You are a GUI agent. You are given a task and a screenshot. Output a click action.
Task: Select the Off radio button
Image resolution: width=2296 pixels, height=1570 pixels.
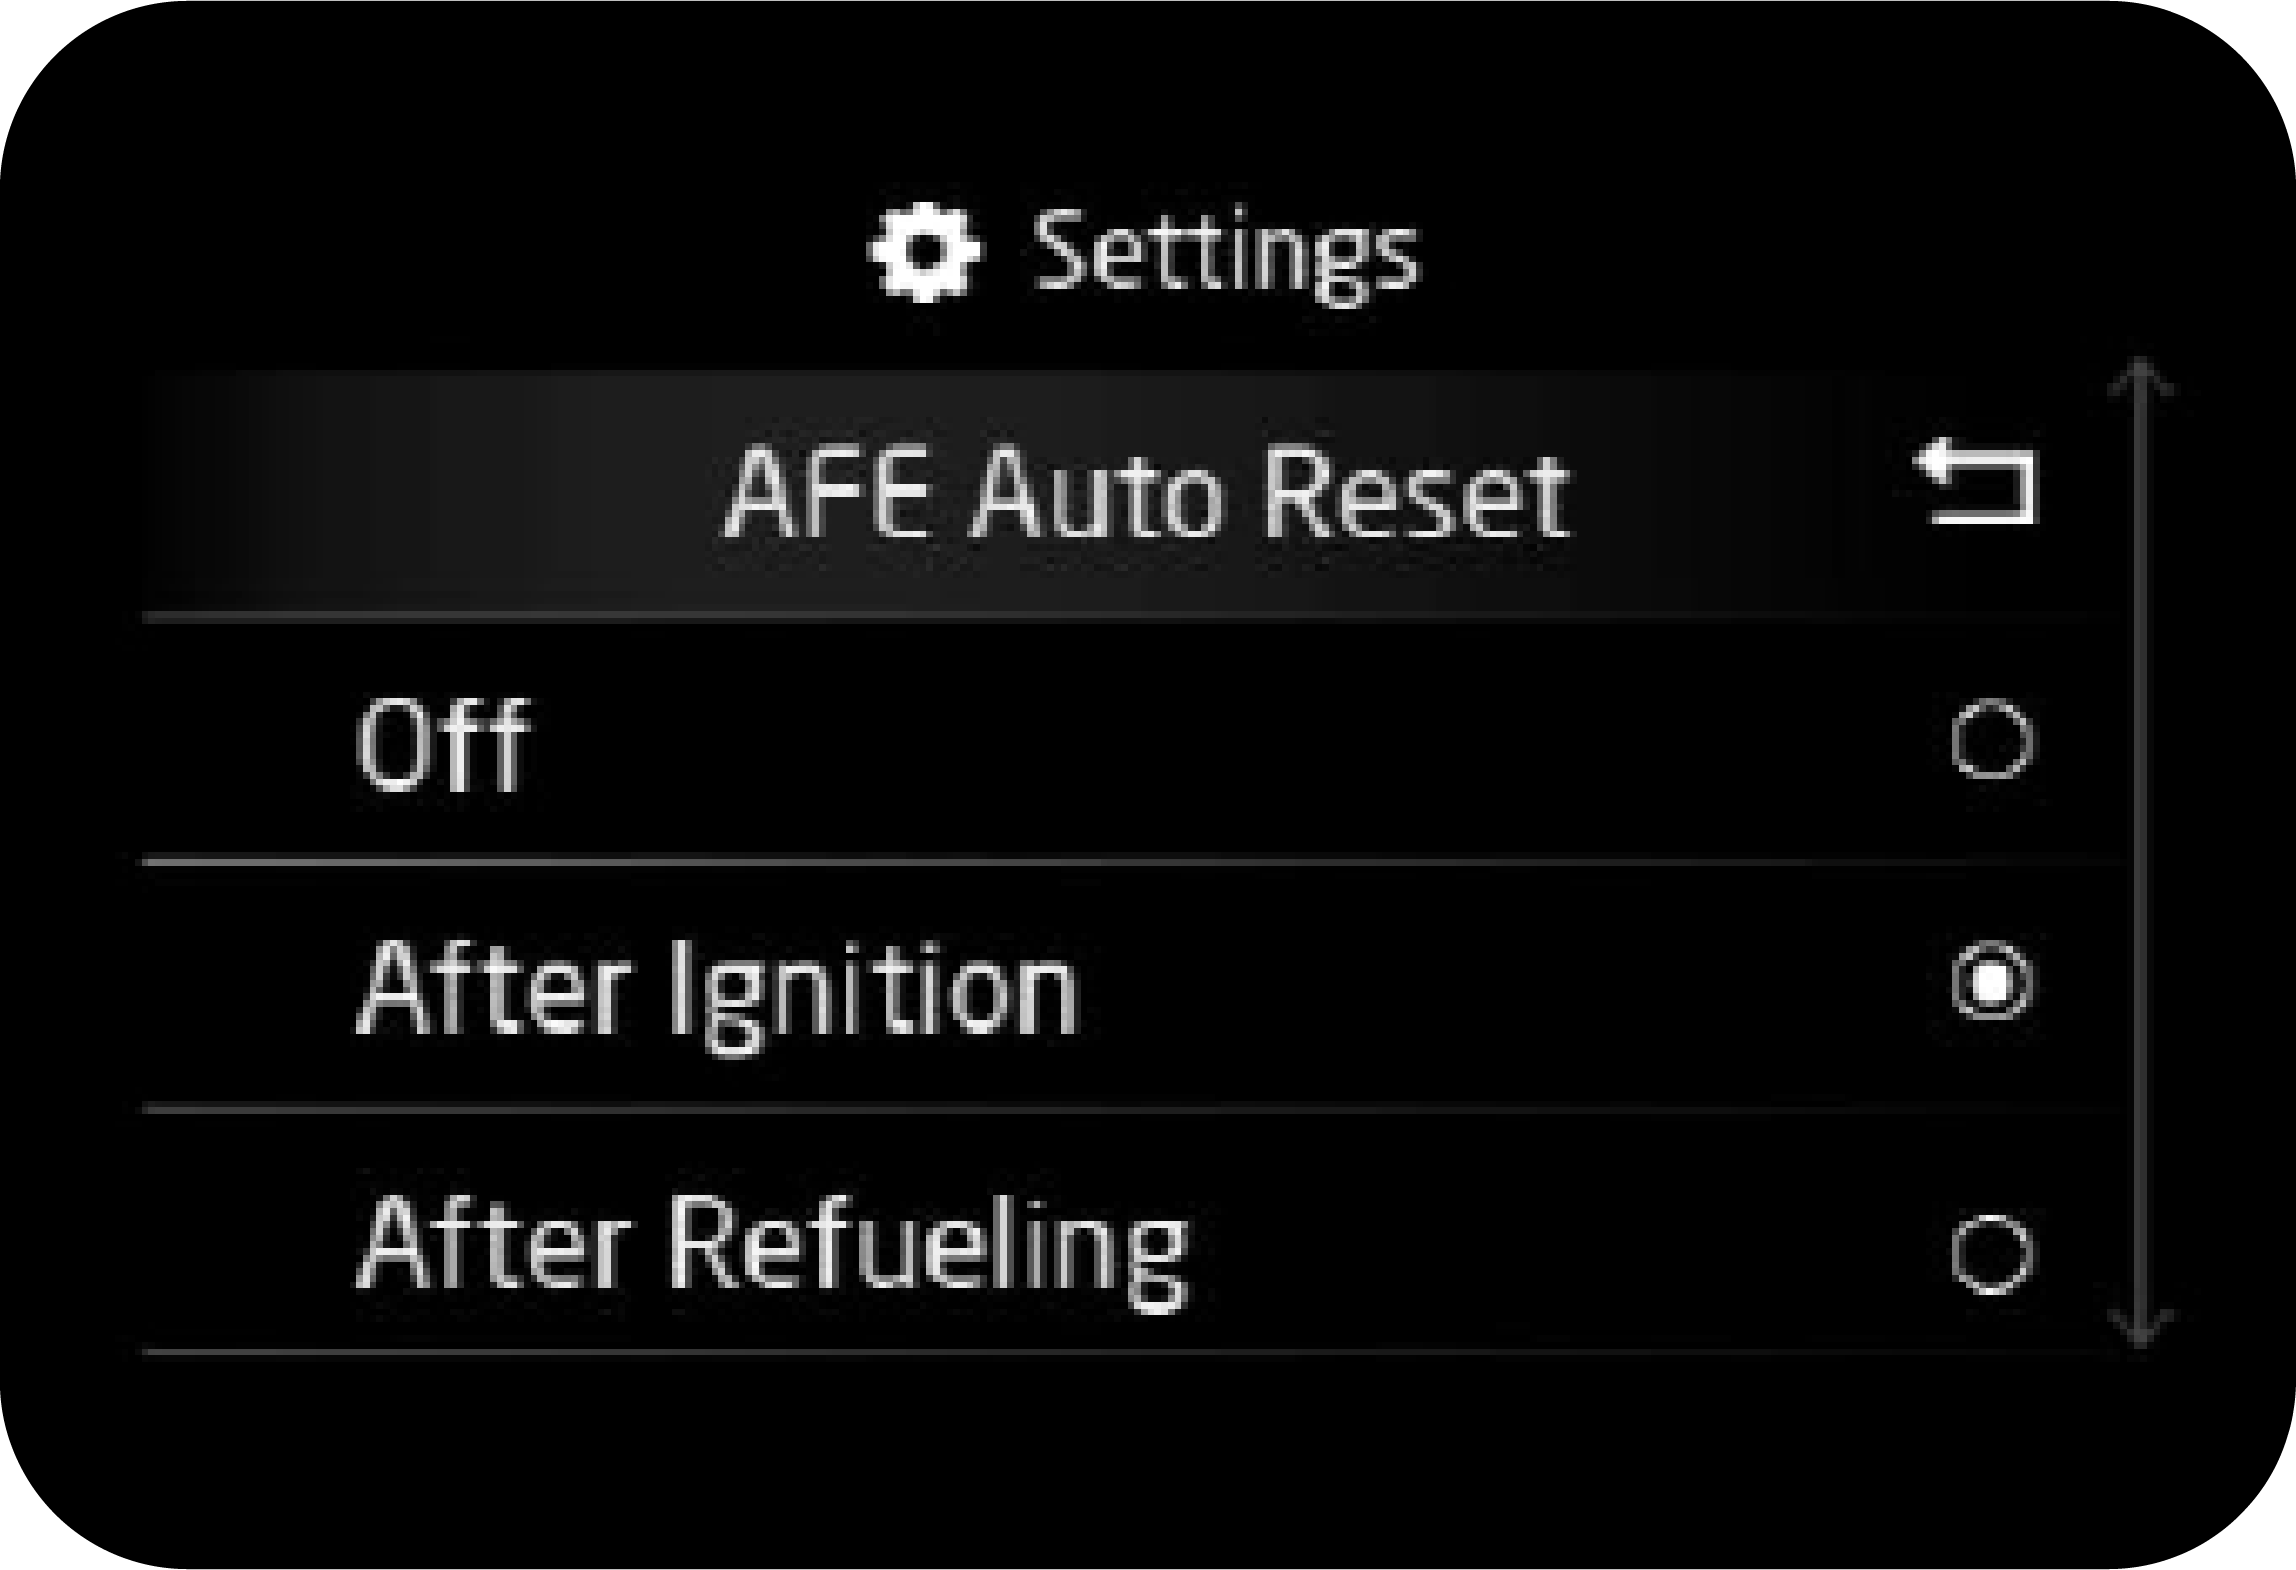tap(1991, 740)
